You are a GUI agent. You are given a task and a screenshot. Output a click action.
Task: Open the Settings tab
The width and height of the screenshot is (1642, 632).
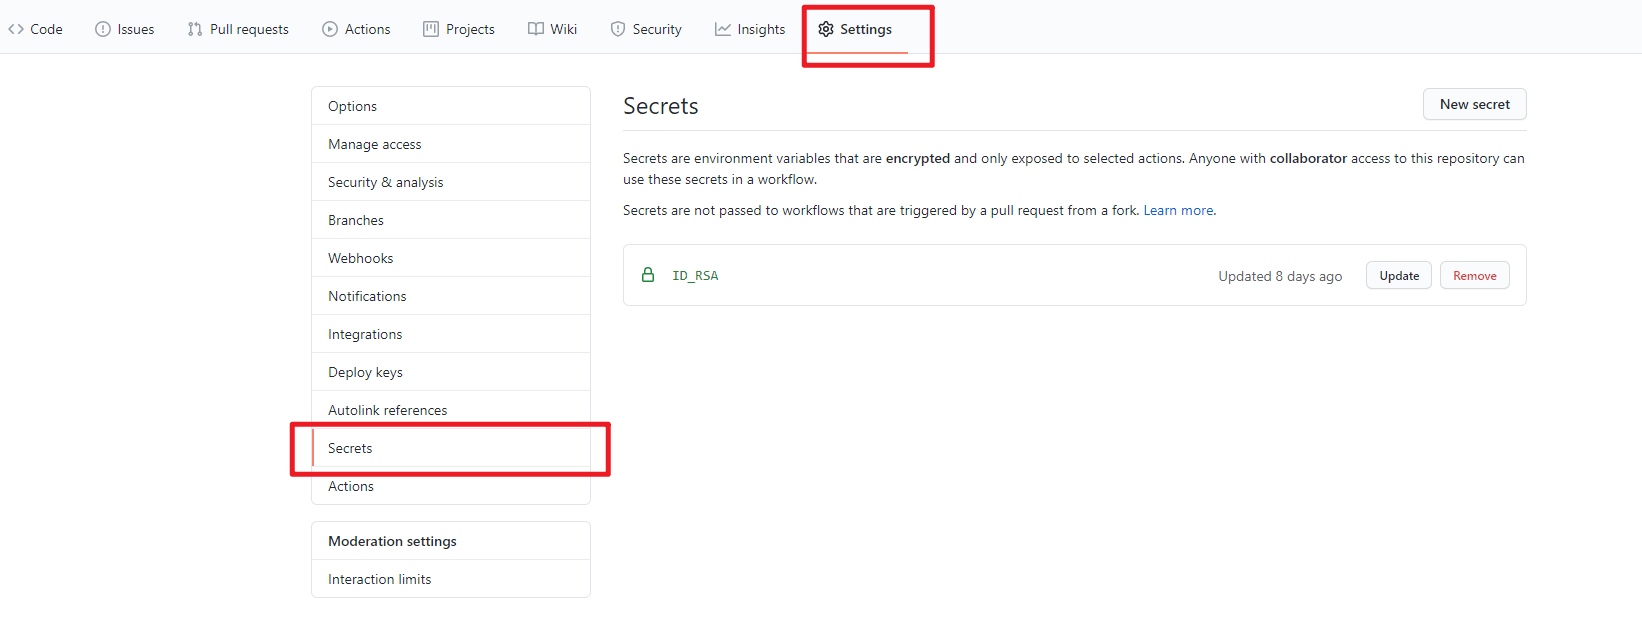[856, 29]
